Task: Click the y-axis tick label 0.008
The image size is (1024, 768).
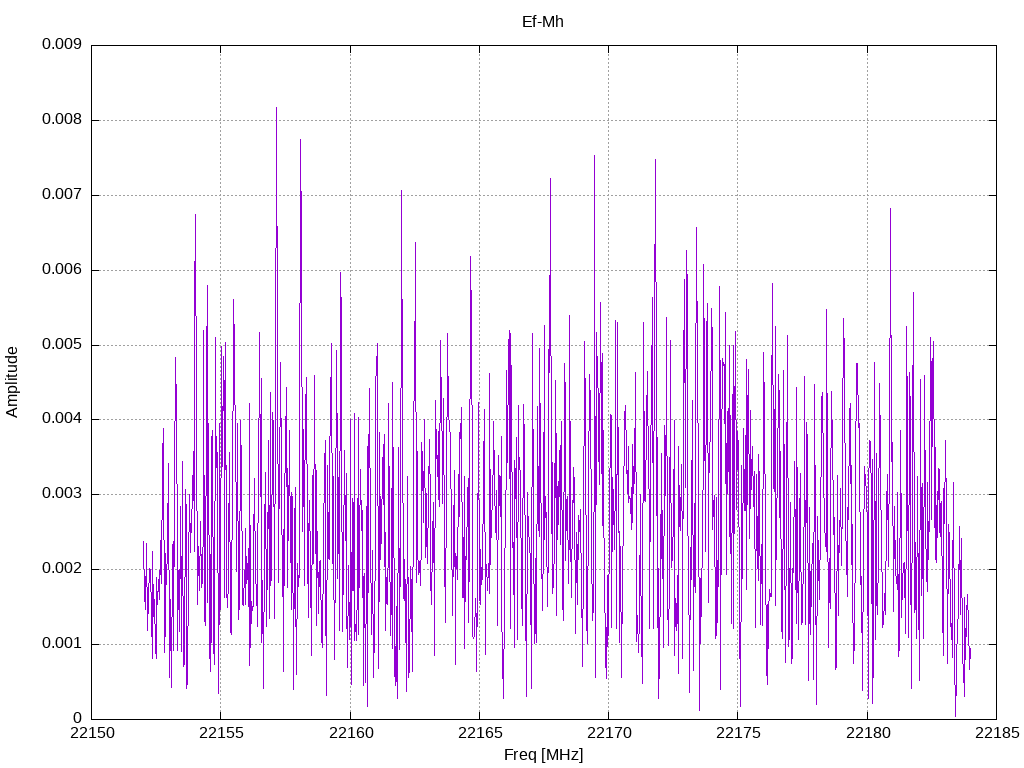Action: pyautogui.click(x=62, y=120)
